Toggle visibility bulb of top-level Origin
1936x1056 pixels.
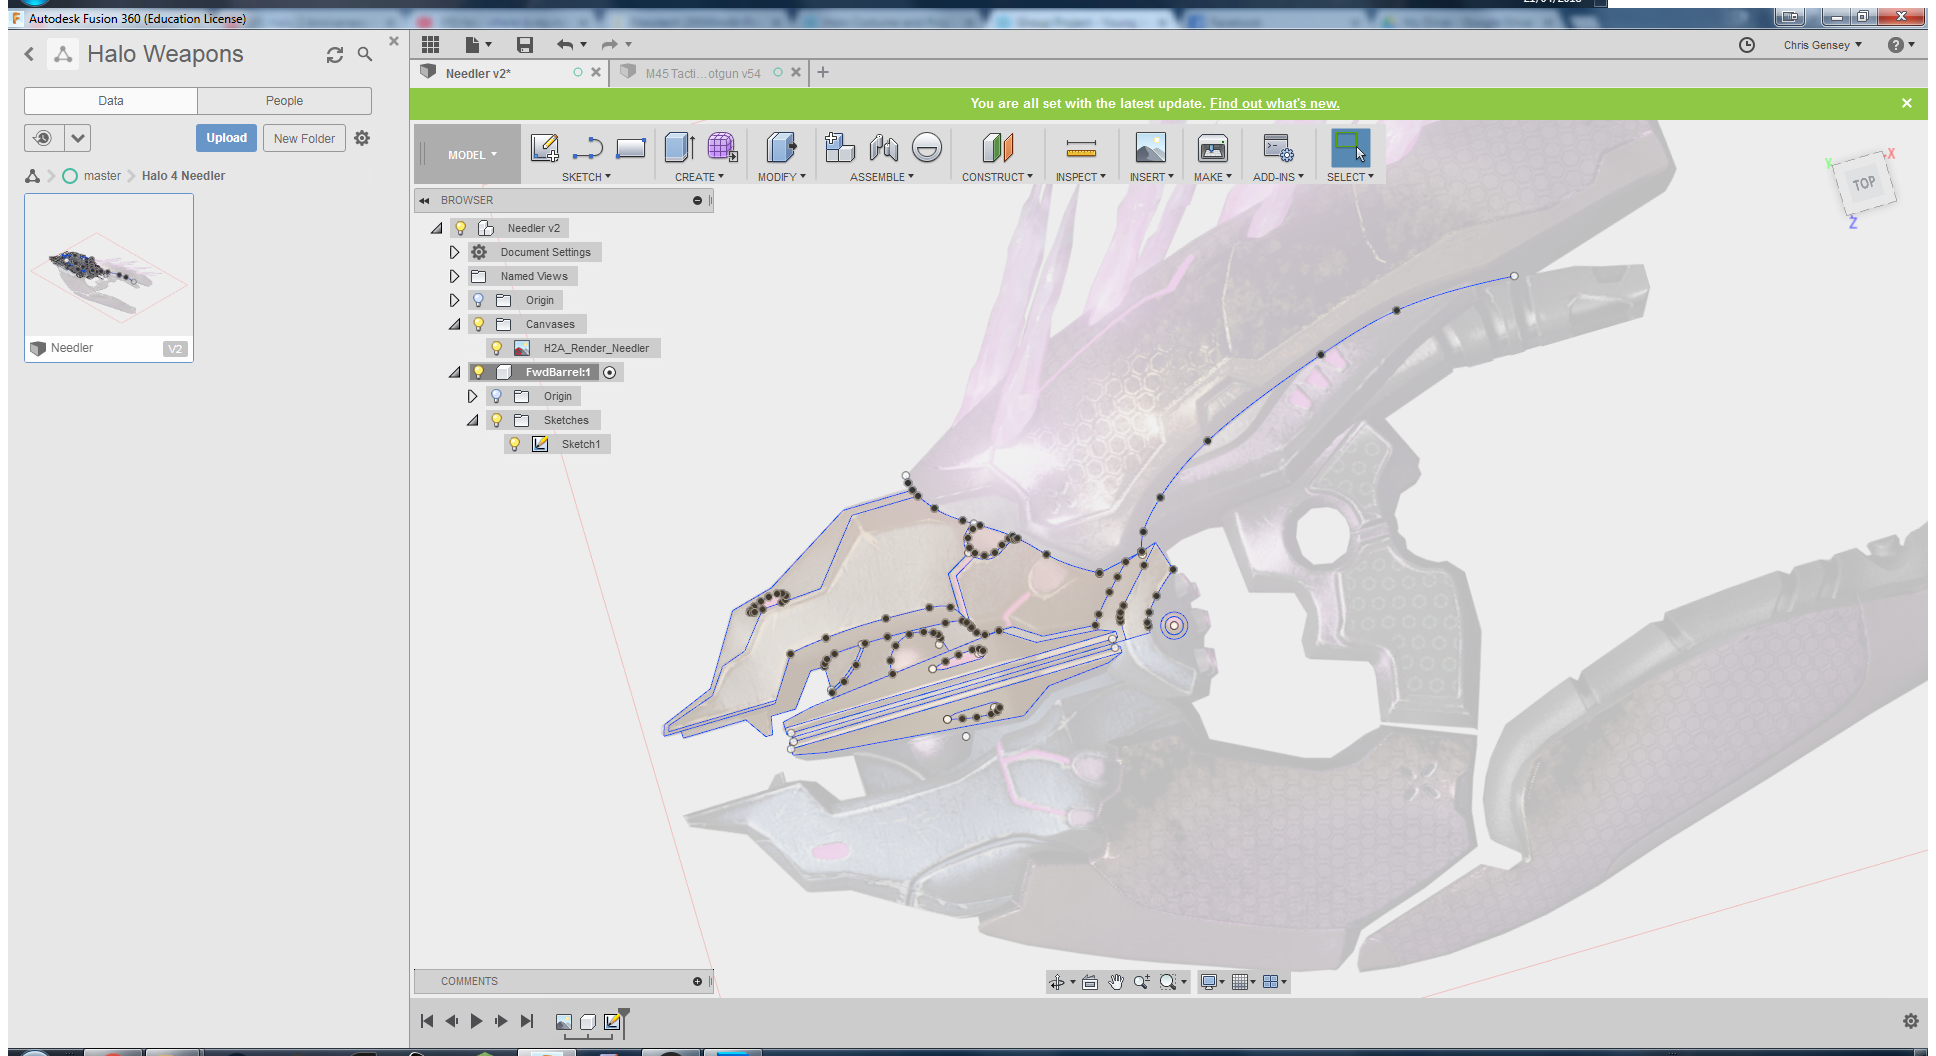[479, 300]
